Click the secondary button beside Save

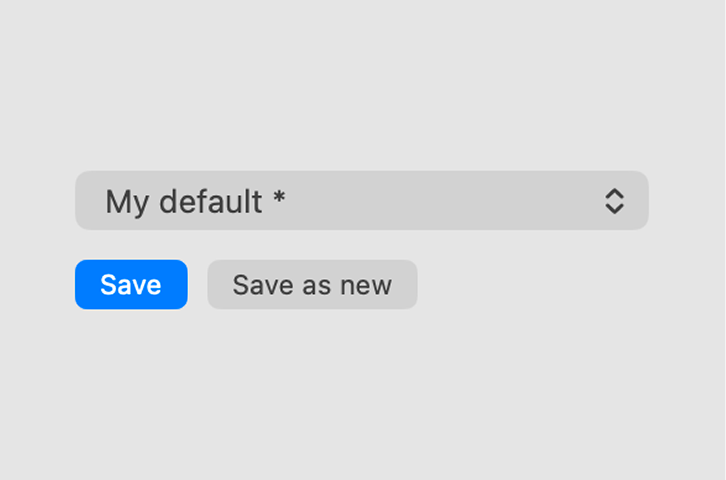312,285
